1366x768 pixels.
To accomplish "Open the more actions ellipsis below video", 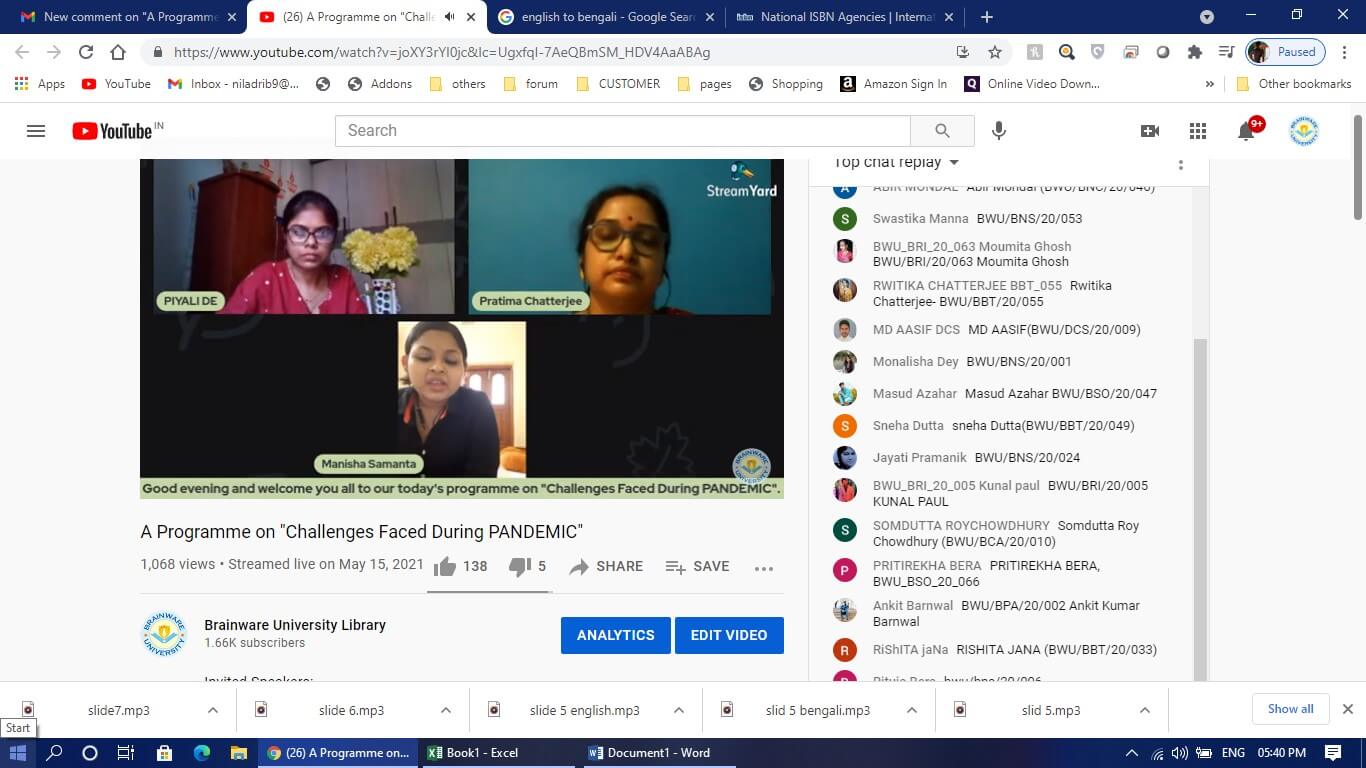I will coord(764,568).
